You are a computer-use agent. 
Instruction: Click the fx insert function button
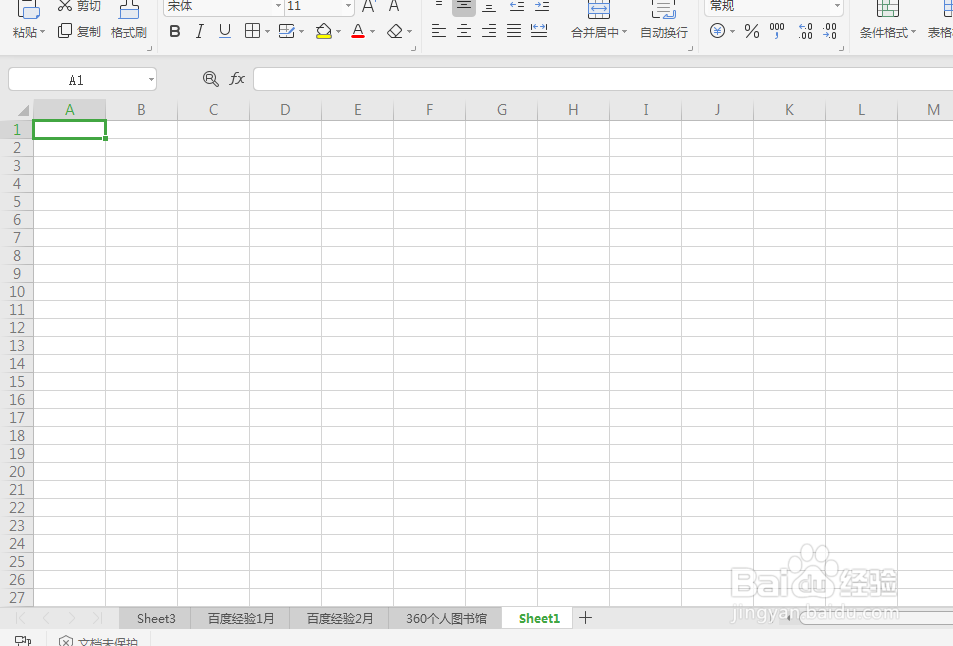pos(236,79)
